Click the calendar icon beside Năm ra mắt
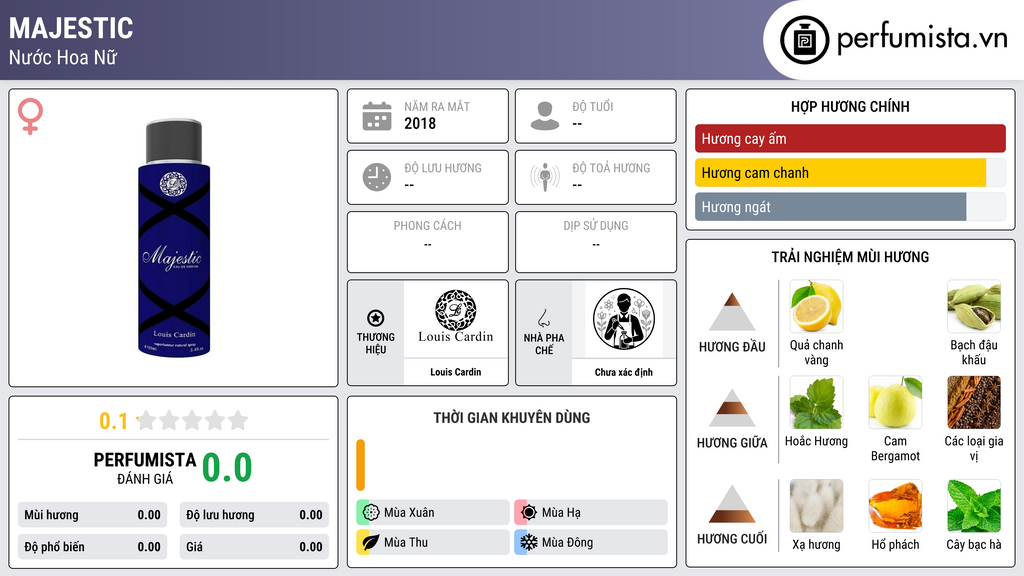Screen dimensions: 1024x576 (377, 116)
